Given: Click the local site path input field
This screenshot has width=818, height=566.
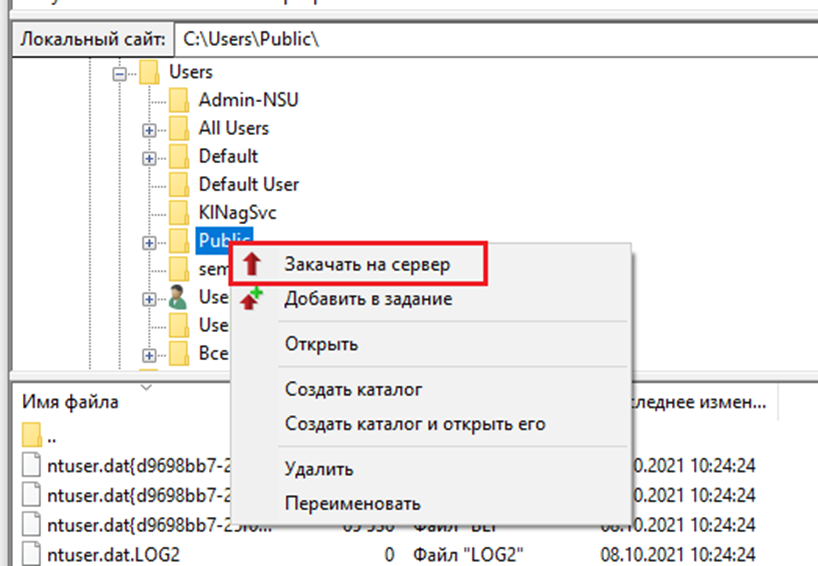Looking at the screenshot, I should [490, 39].
